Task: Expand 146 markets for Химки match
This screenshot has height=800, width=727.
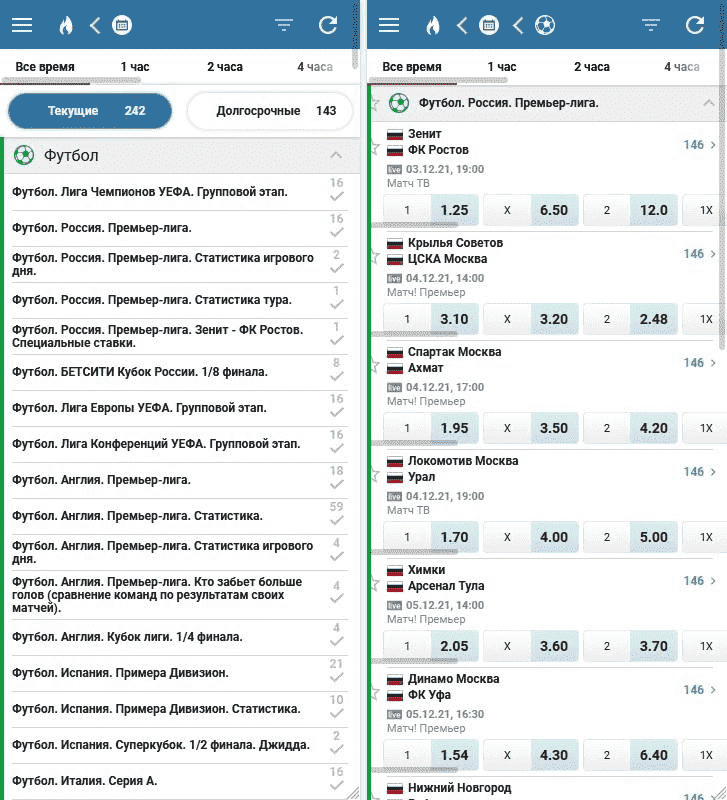Action: coord(700,581)
